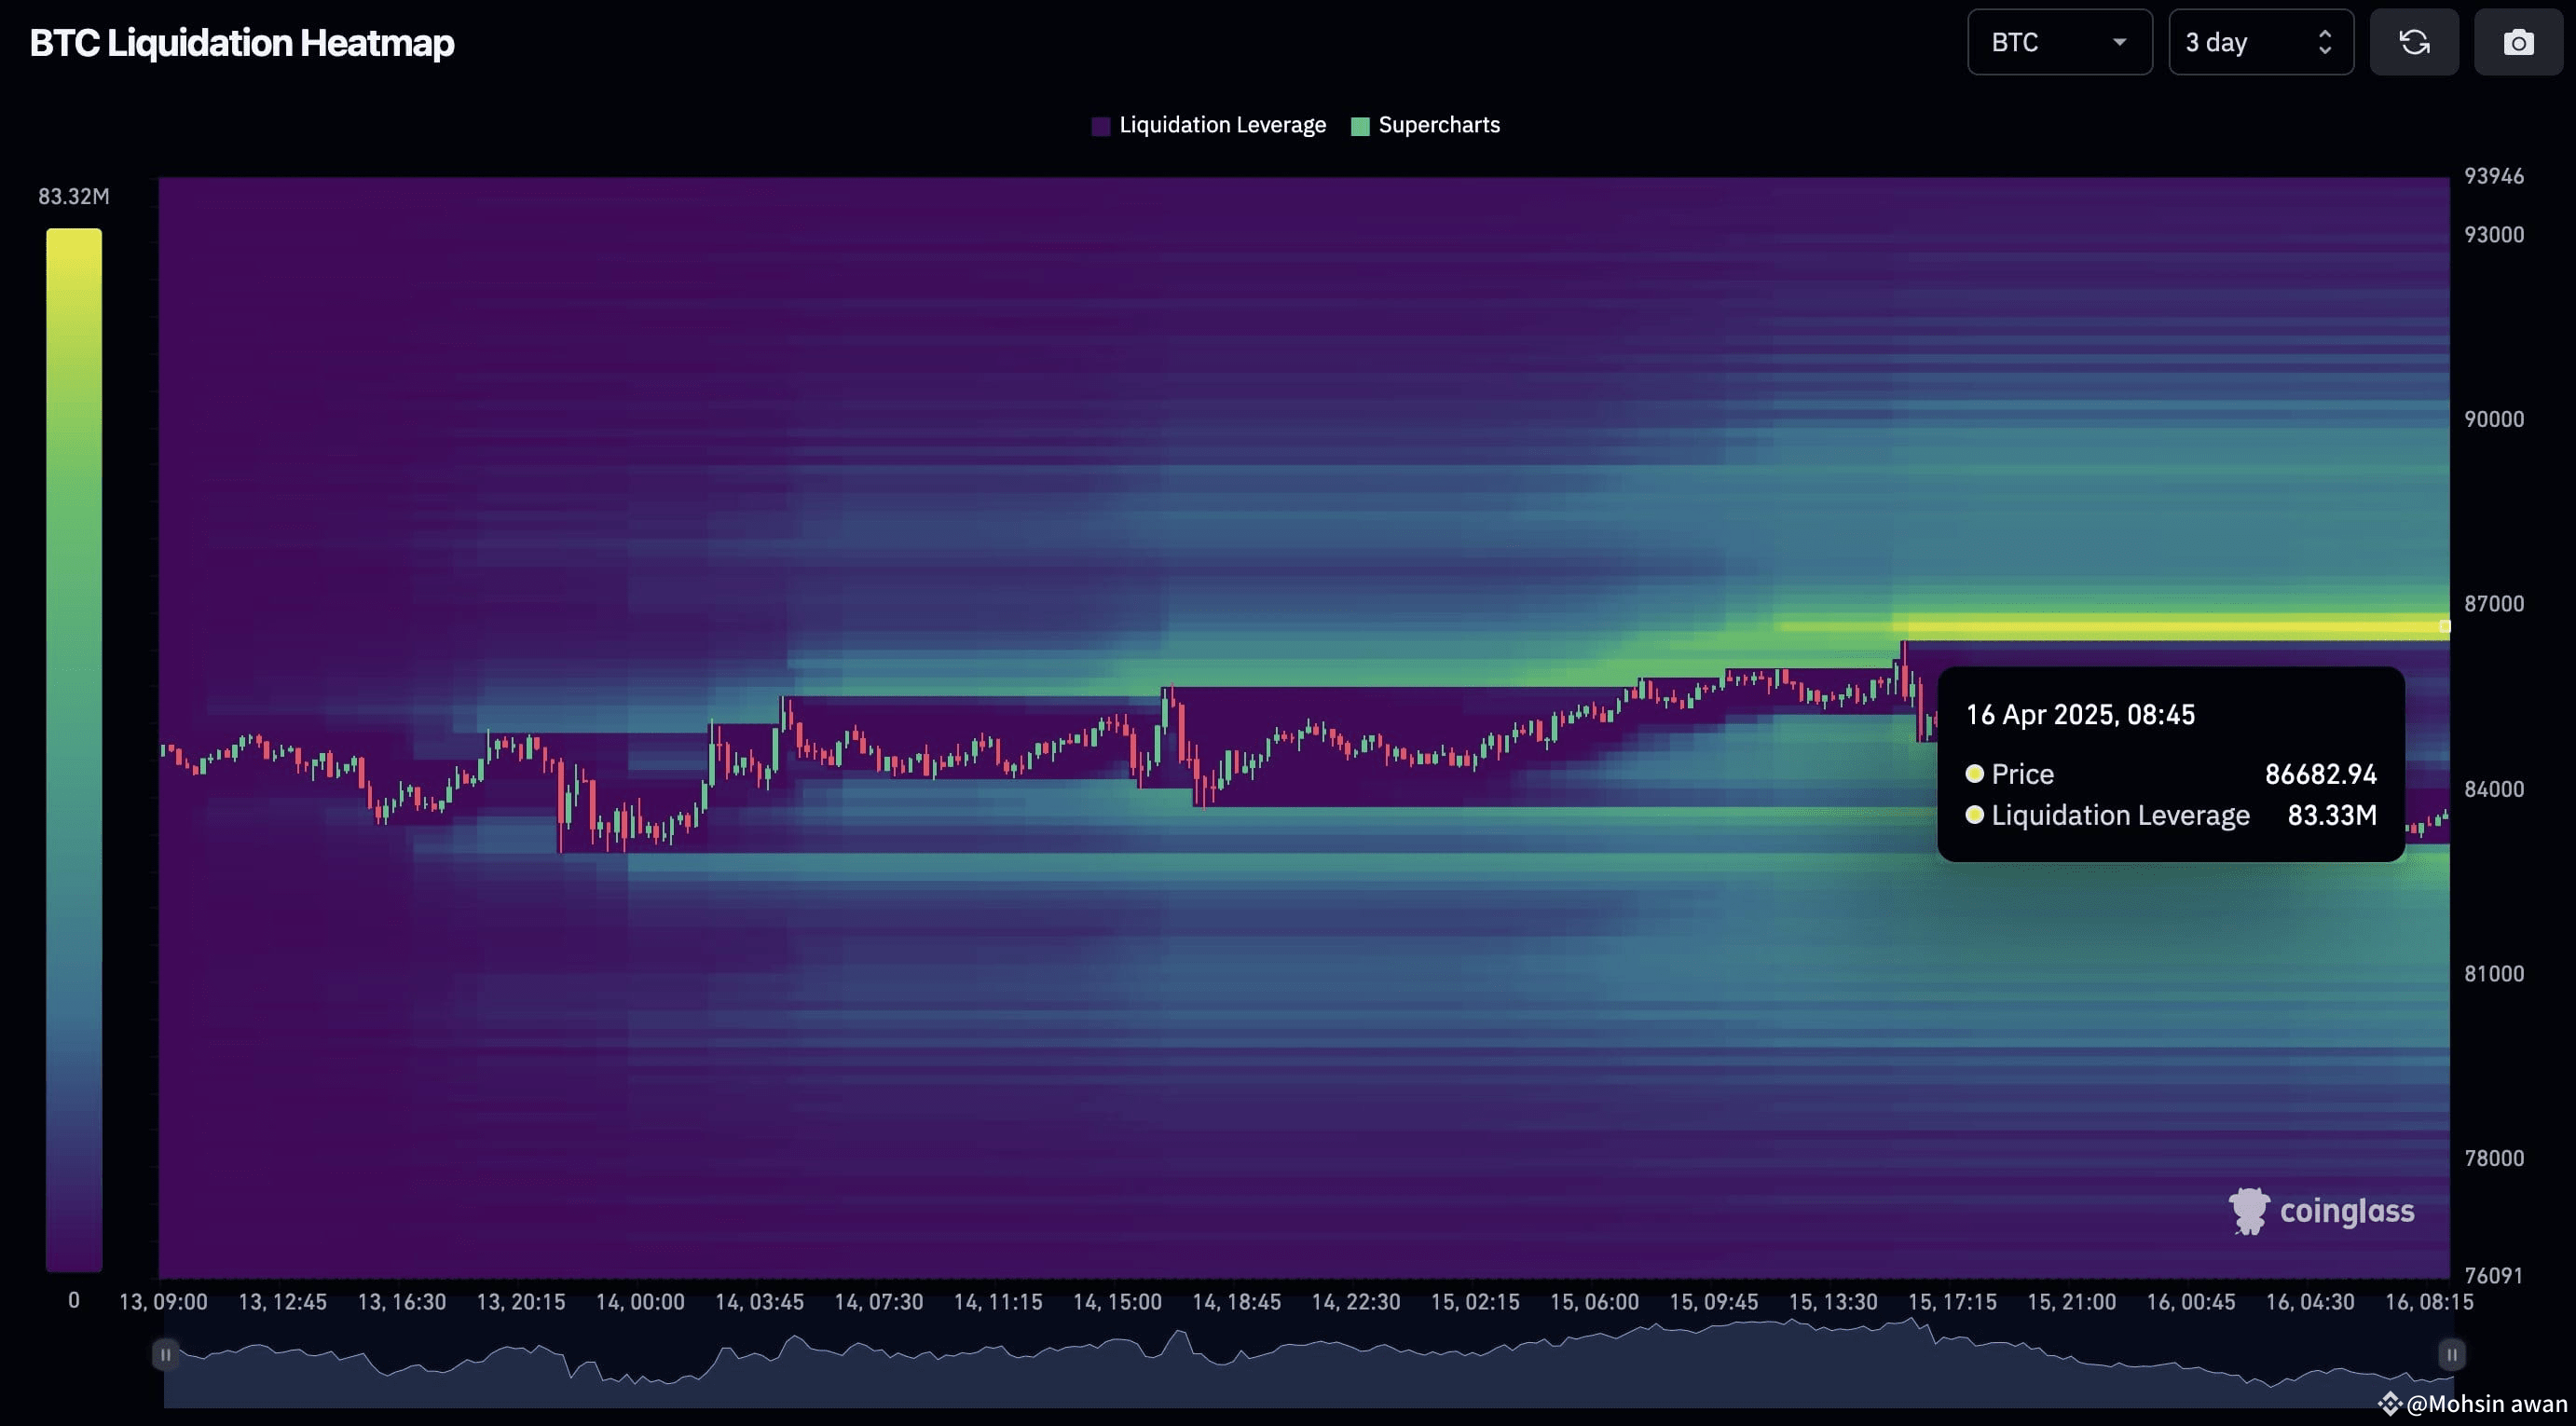The width and height of the screenshot is (2576, 1426).
Task: Click the left zoom slider handle
Action: coord(166,1355)
